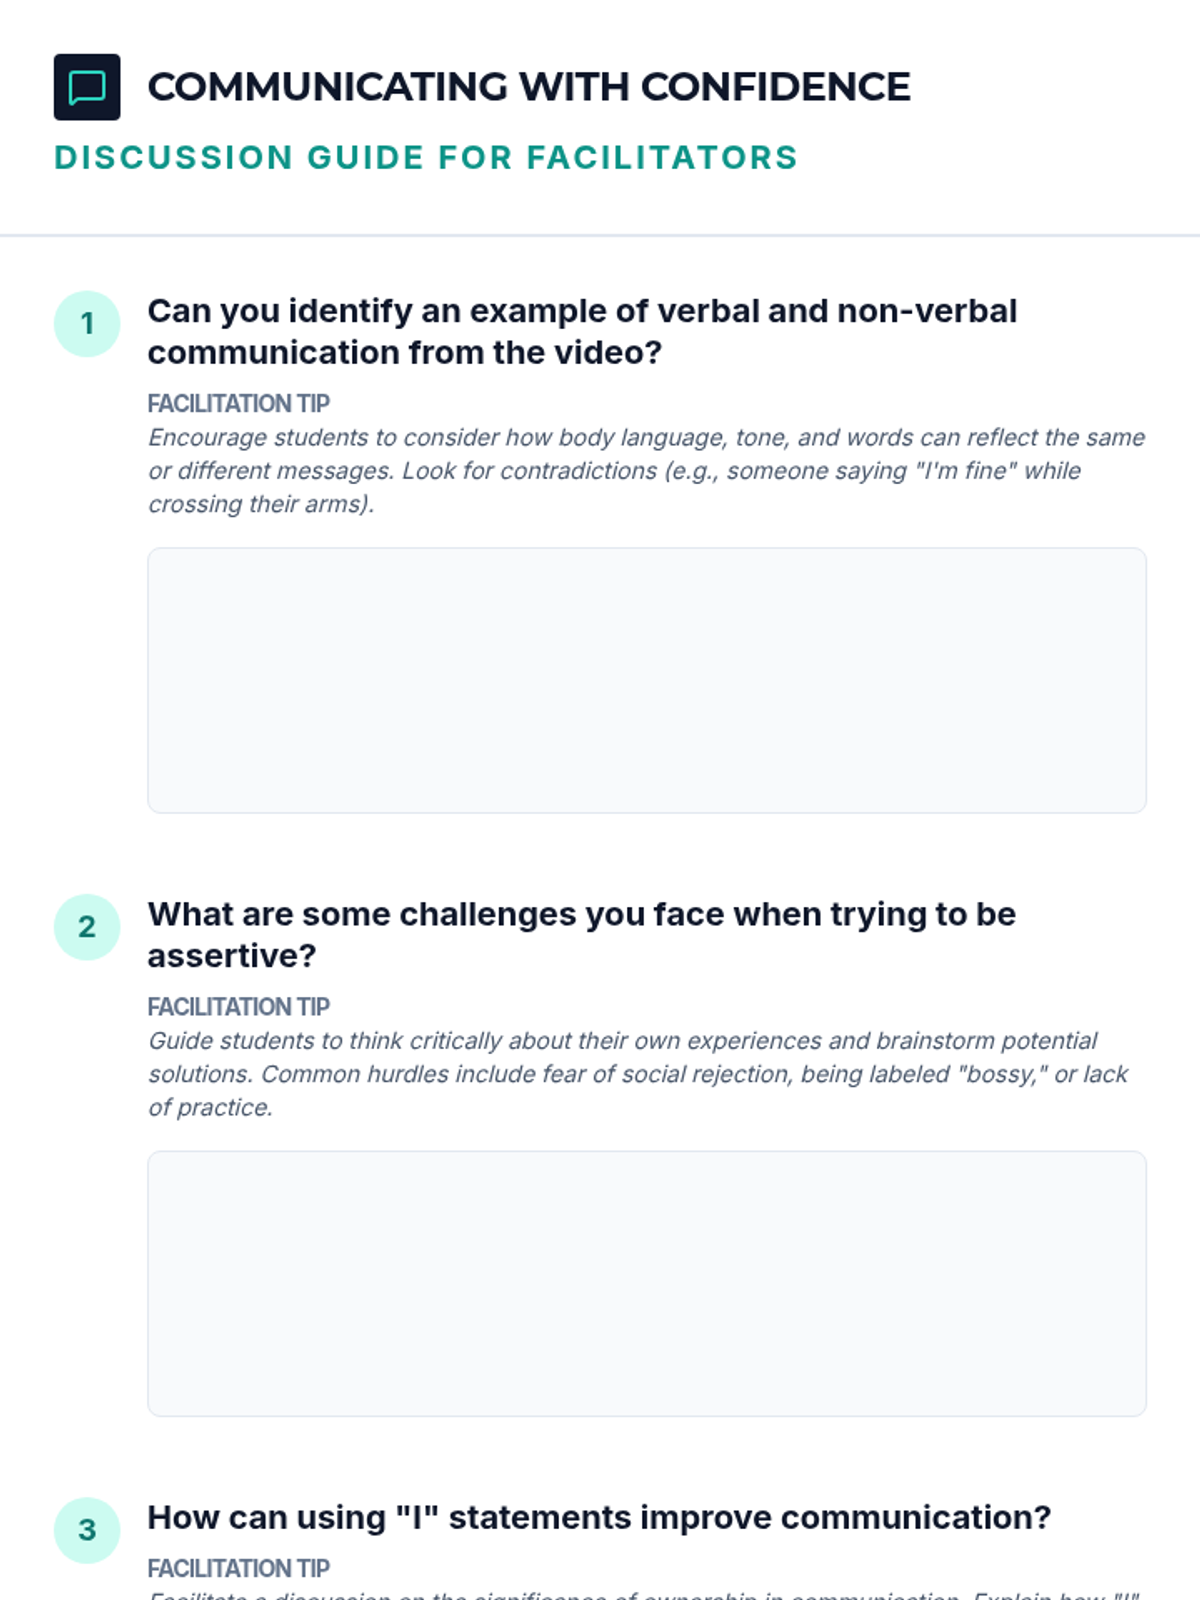Select the number 2 question badge
This screenshot has height=1600, width=1200.
point(87,927)
